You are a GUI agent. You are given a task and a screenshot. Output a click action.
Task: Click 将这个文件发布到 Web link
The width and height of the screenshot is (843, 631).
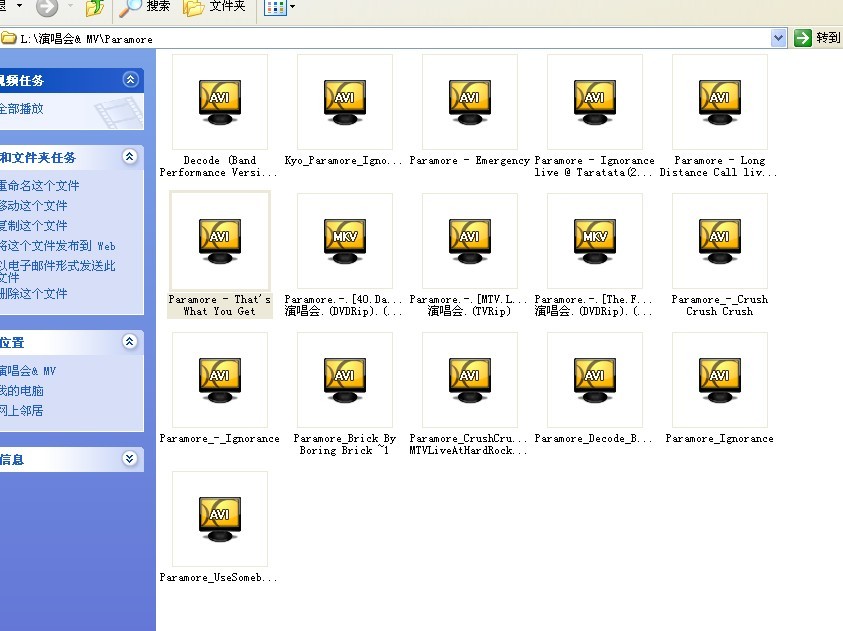(x=58, y=246)
